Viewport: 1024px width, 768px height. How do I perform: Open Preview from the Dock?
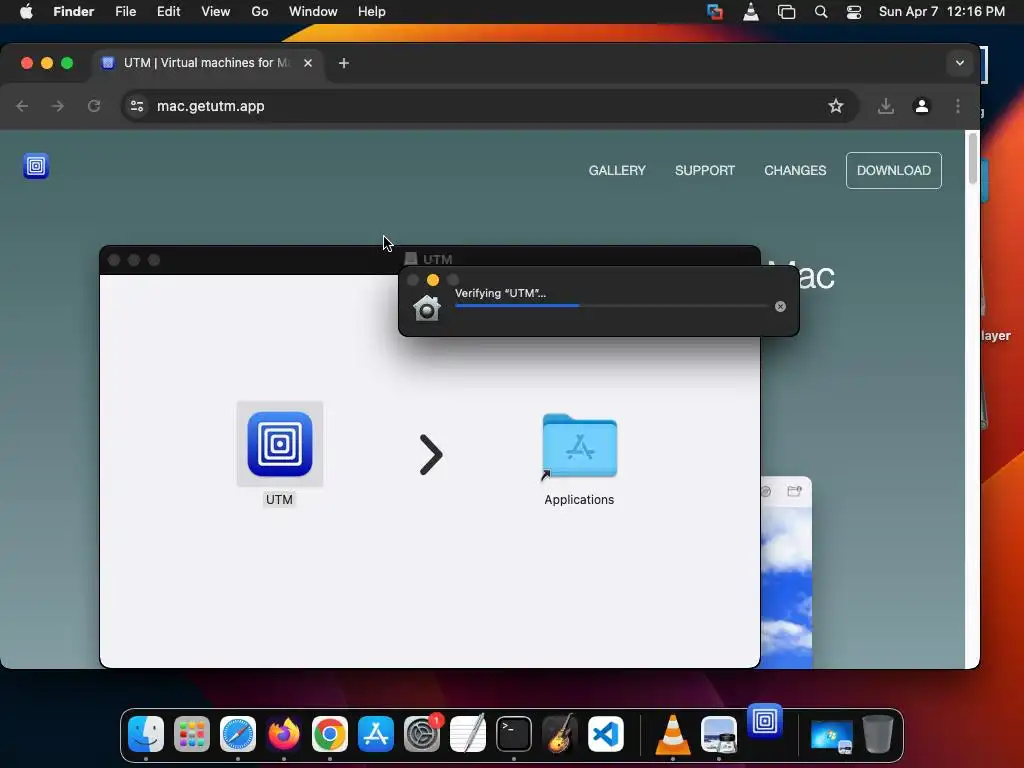719,734
